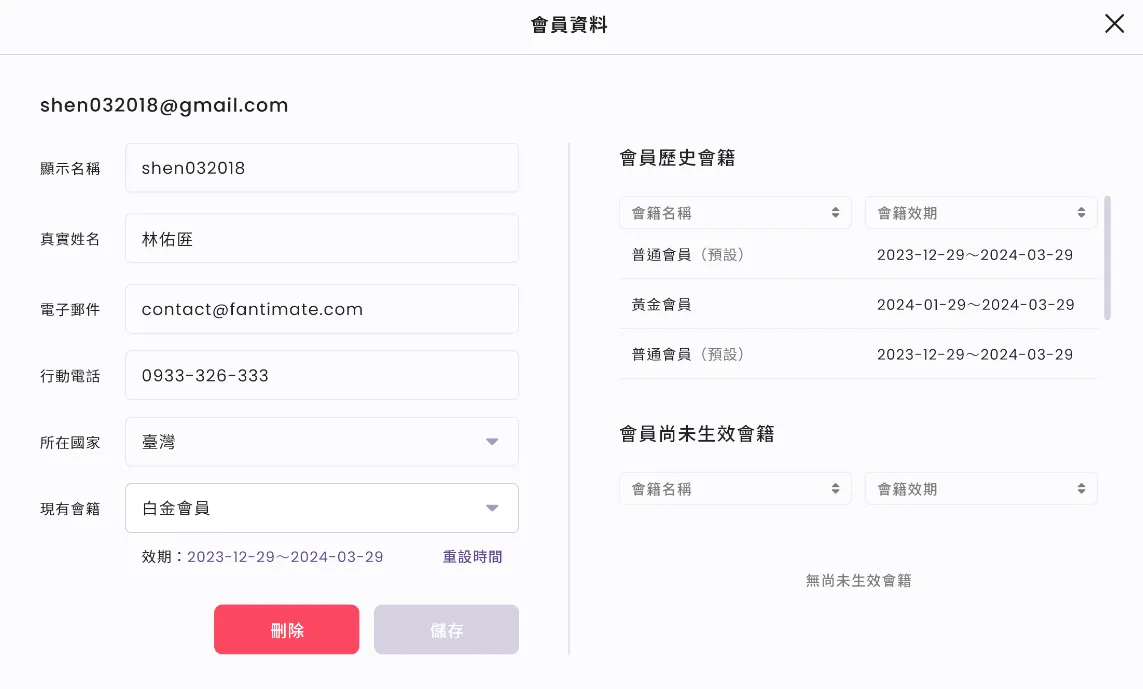The image size is (1143, 689).
Task: Click the 顯示名稱 input field
Action: pyautogui.click(x=321, y=168)
